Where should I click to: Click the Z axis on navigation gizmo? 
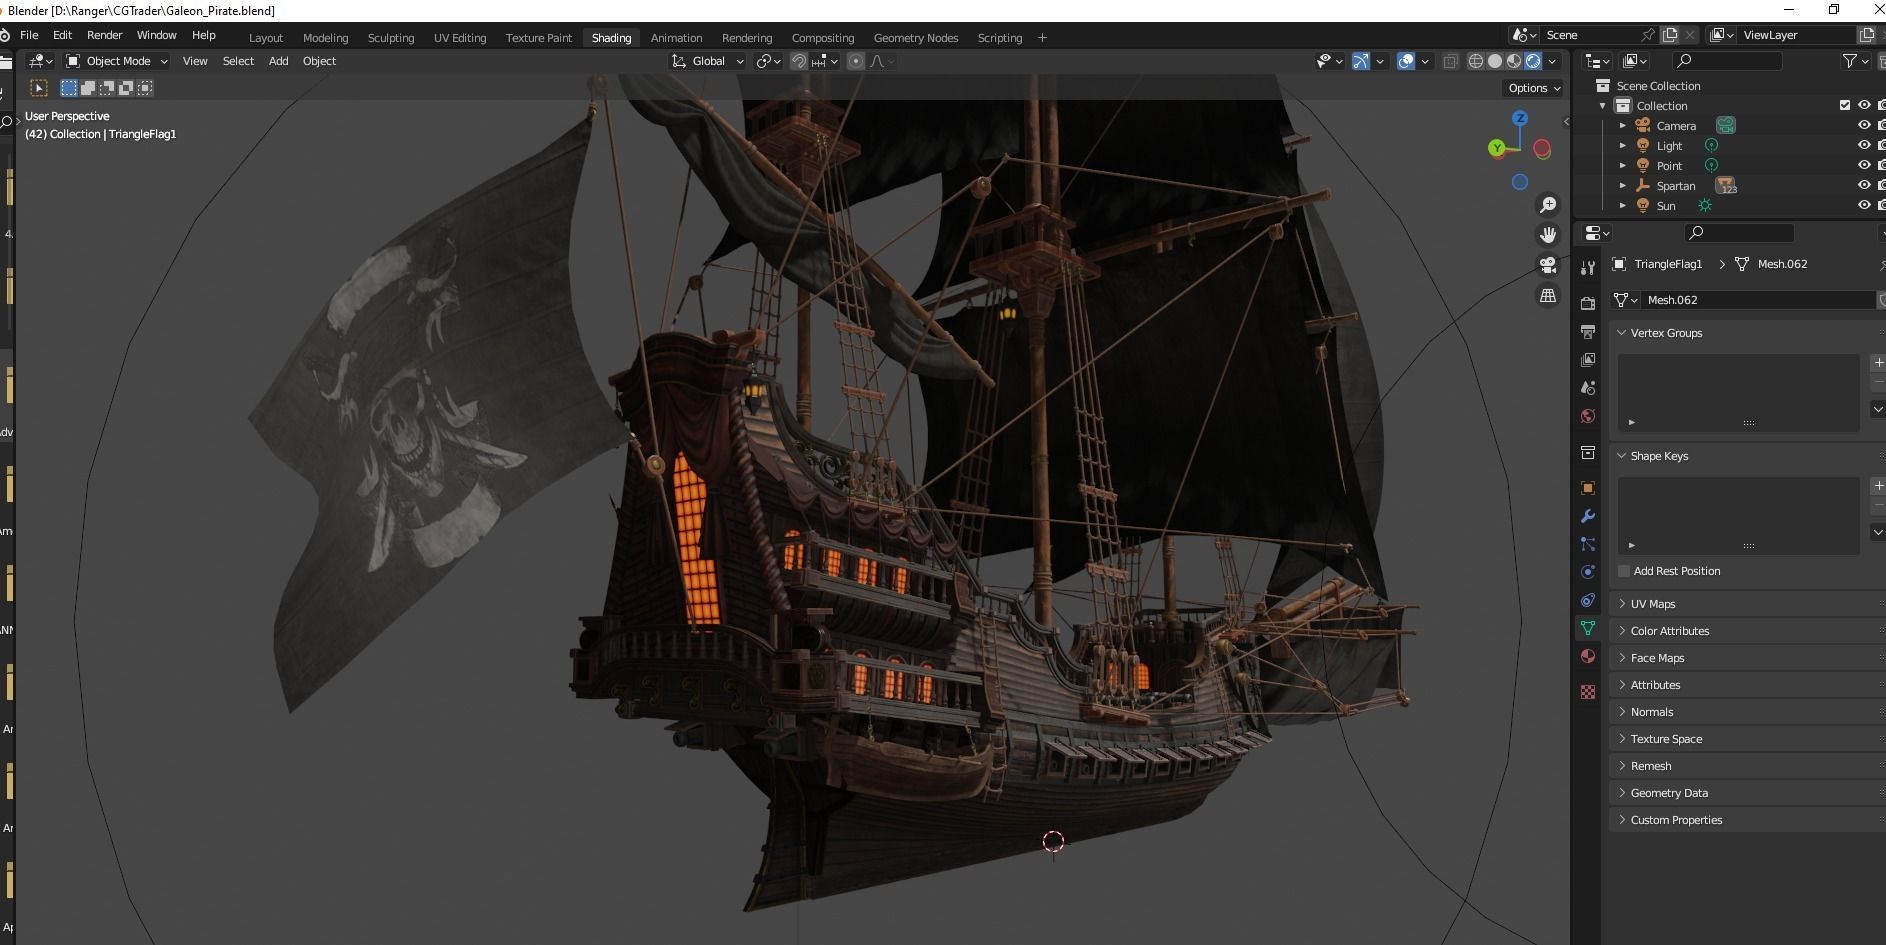[x=1520, y=118]
